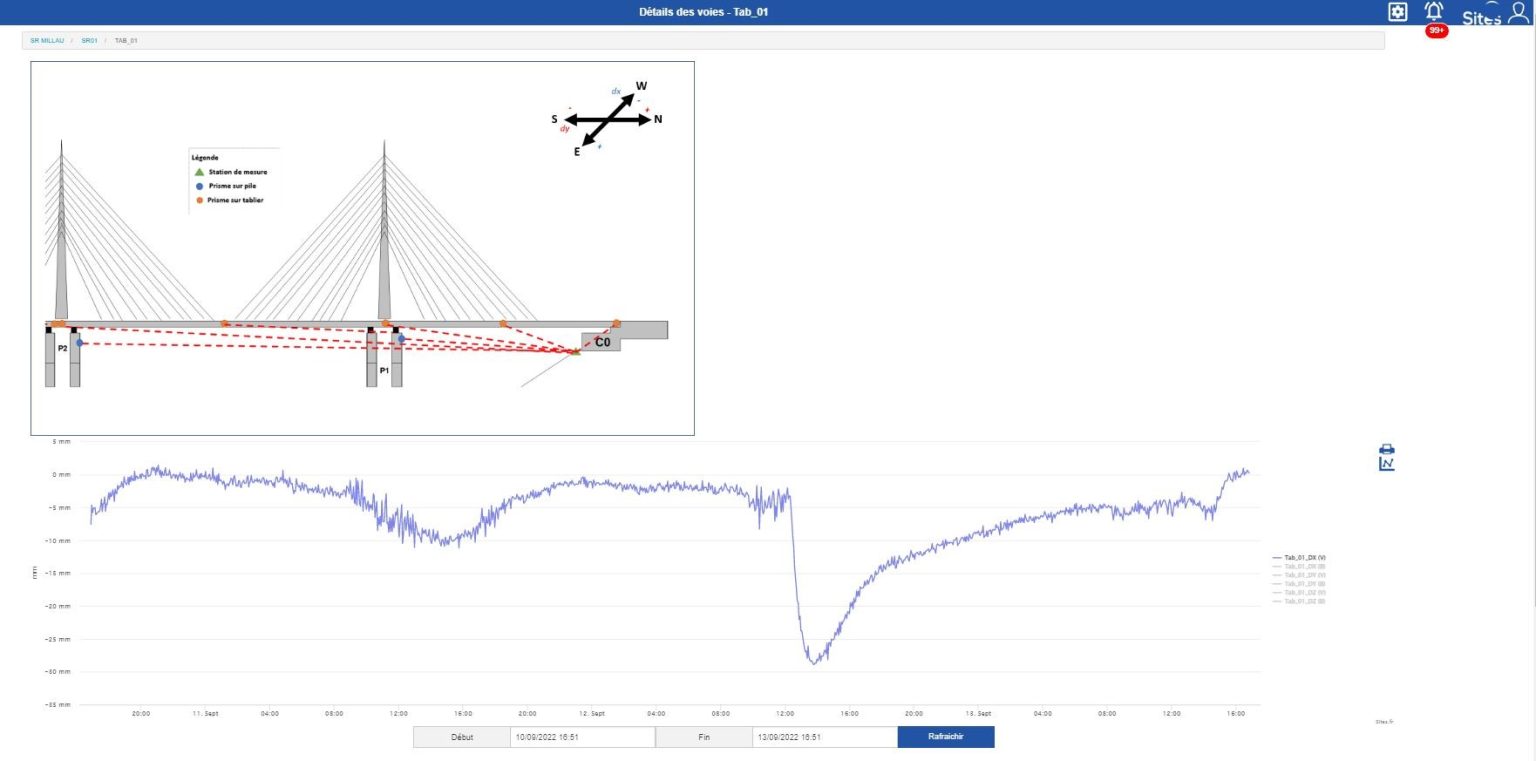
Task: Click TAB_01 breadcrumb item
Action: coord(126,40)
